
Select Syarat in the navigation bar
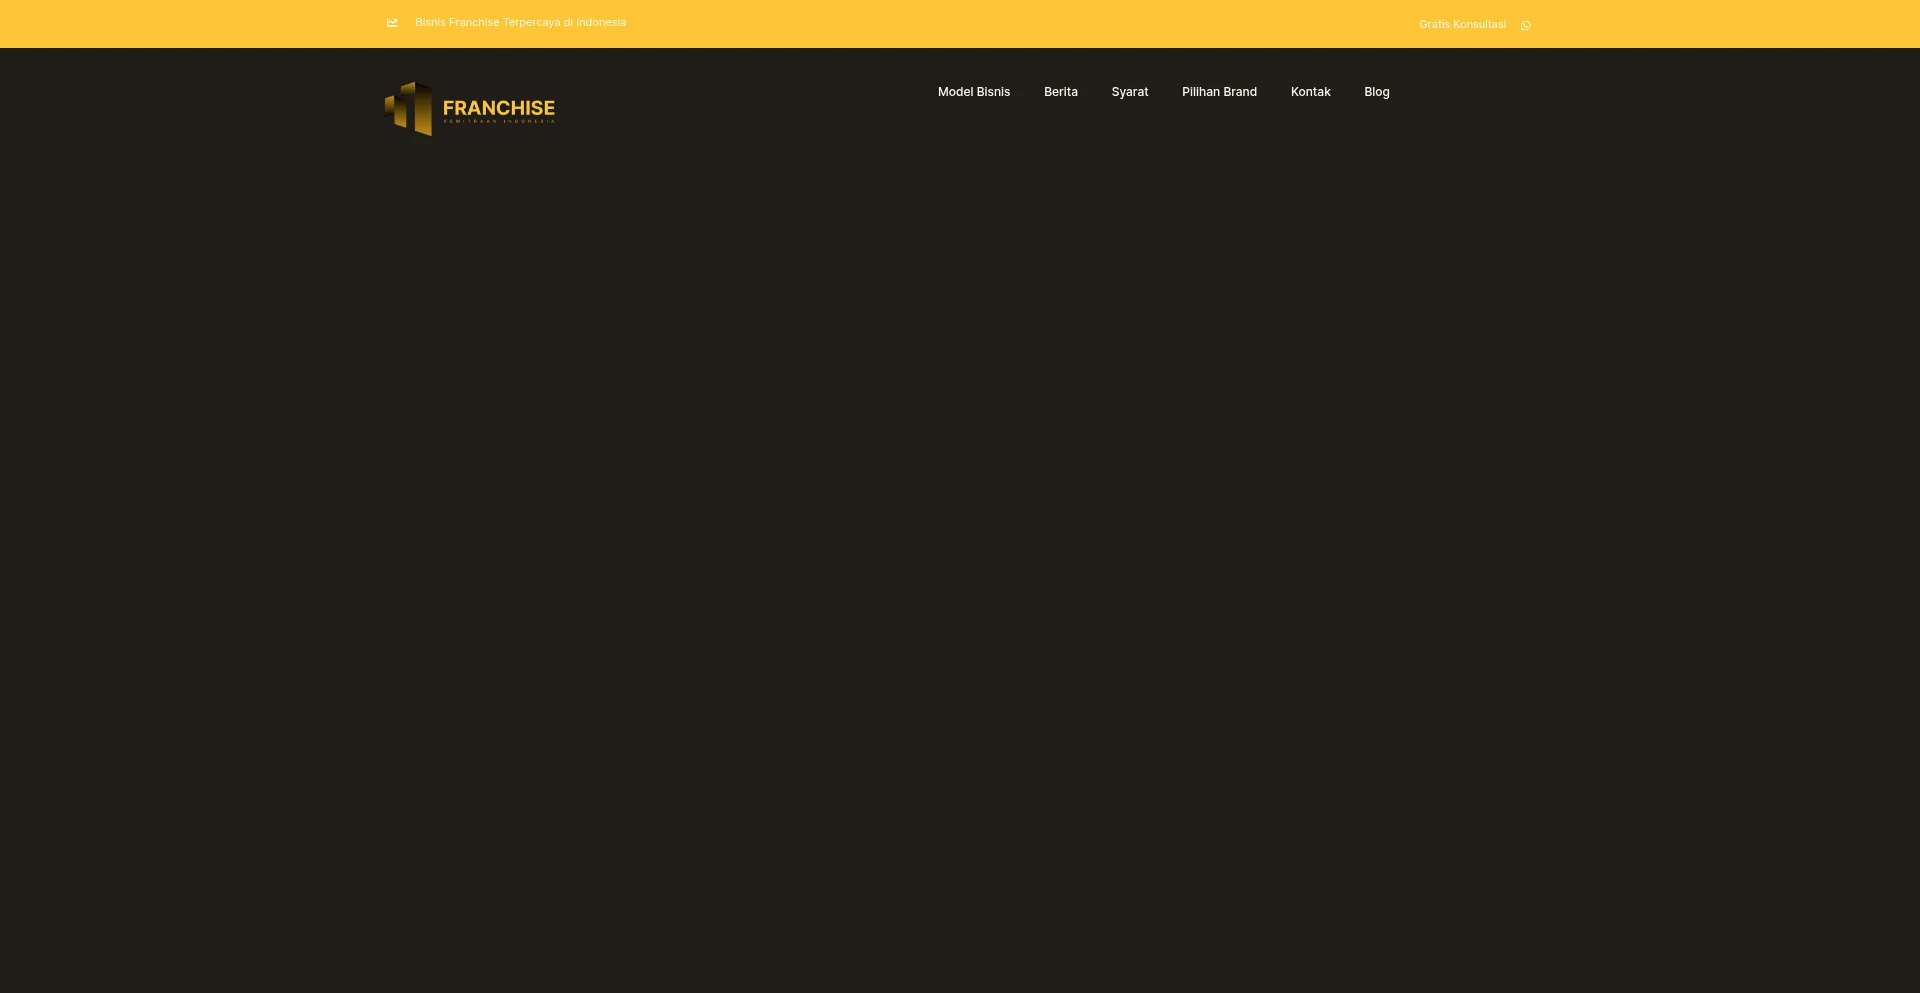(1129, 92)
